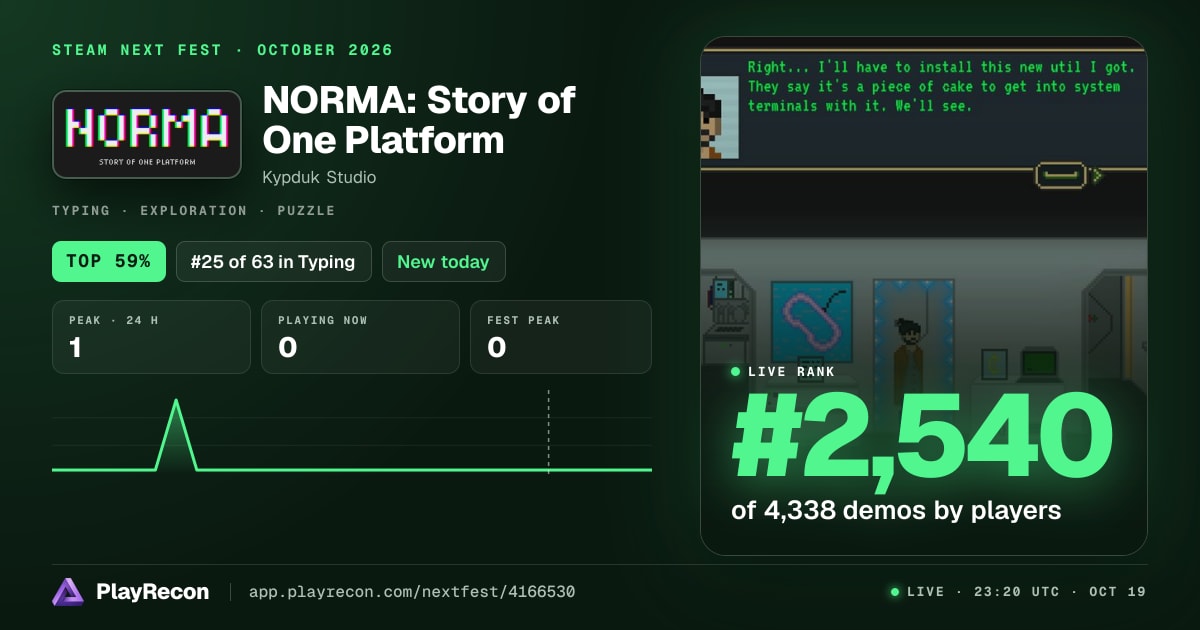Click the dashed vertical marker on the chart

point(548,430)
